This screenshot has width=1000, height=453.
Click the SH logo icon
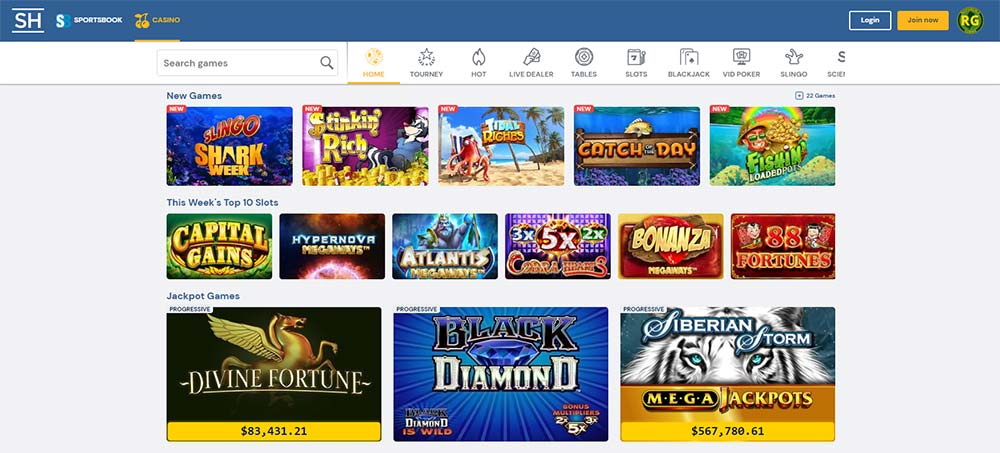click(x=27, y=20)
